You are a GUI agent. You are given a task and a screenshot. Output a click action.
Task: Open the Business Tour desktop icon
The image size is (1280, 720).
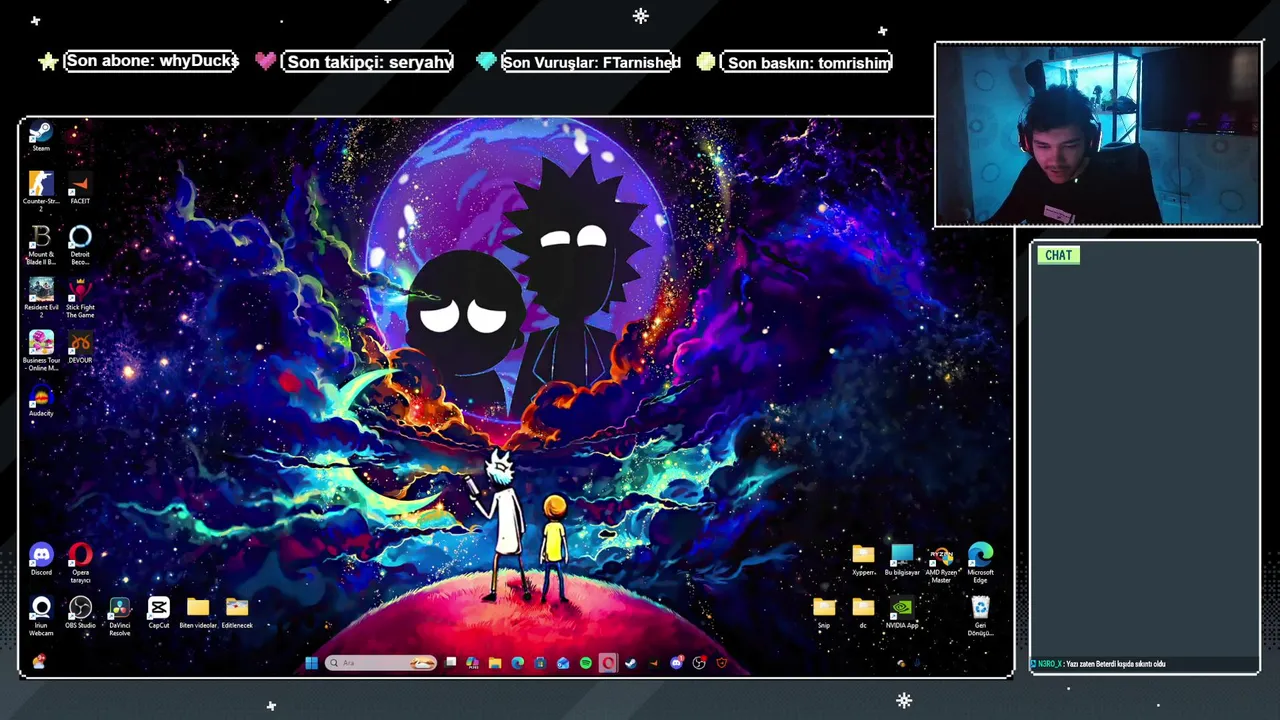pyautogui.click(x=40, y=350)
